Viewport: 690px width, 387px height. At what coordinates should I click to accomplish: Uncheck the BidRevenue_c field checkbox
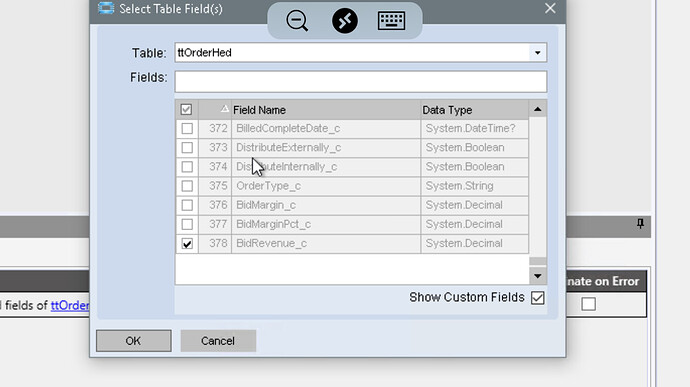point(187,243)
